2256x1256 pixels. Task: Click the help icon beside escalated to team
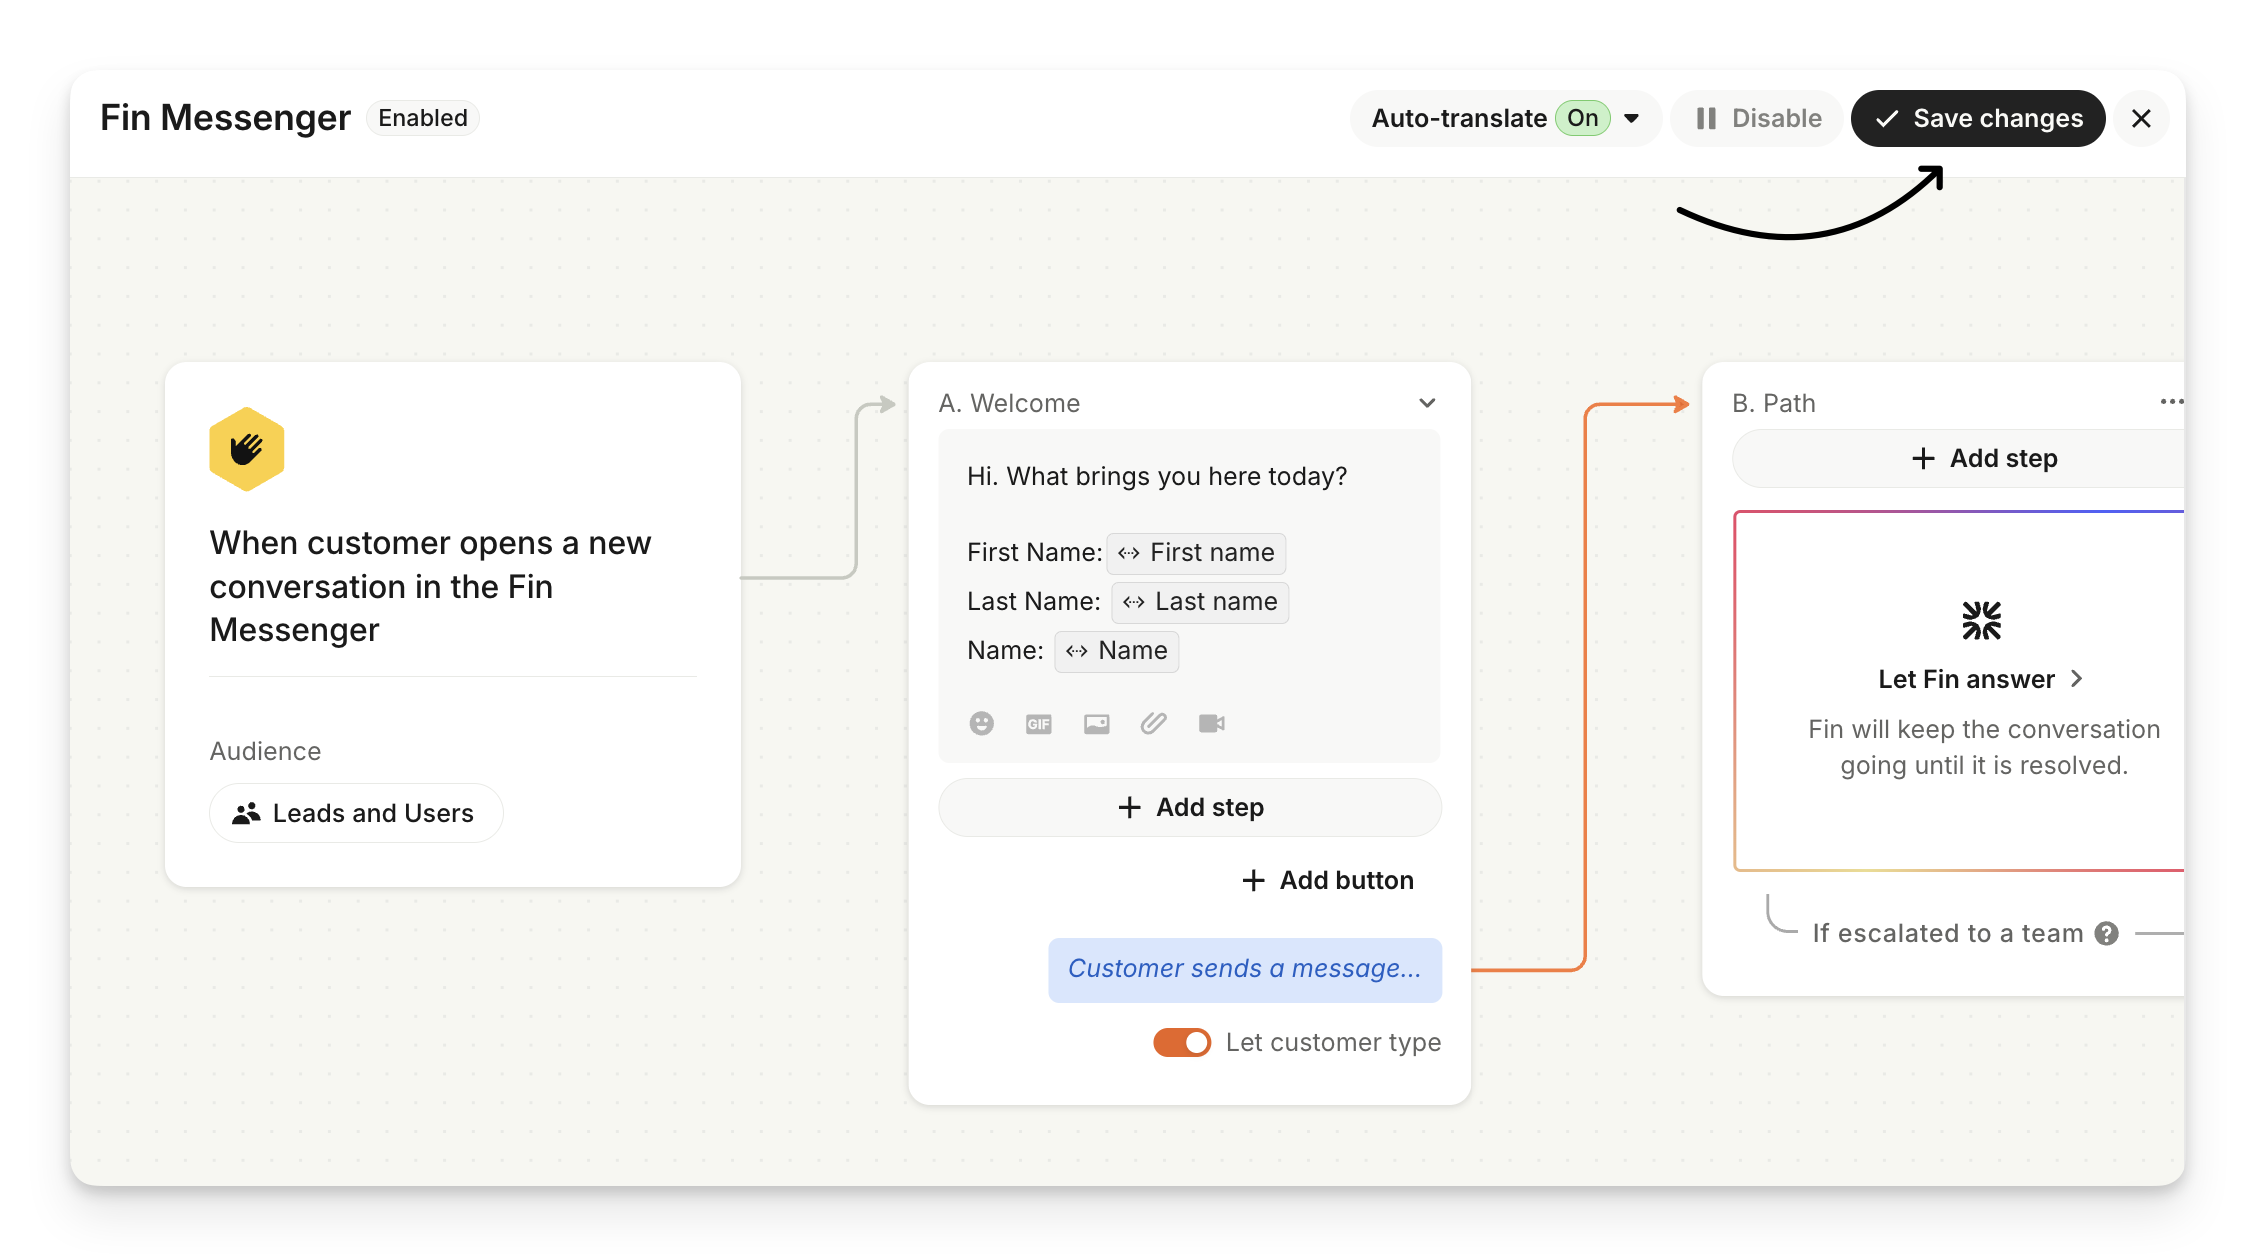(x=2107, y=933)
